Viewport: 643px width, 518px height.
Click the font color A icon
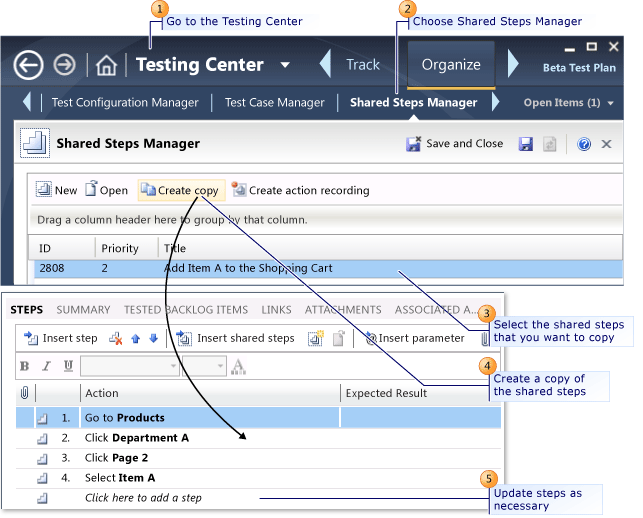pyautogui.click(x=238, y=366)
